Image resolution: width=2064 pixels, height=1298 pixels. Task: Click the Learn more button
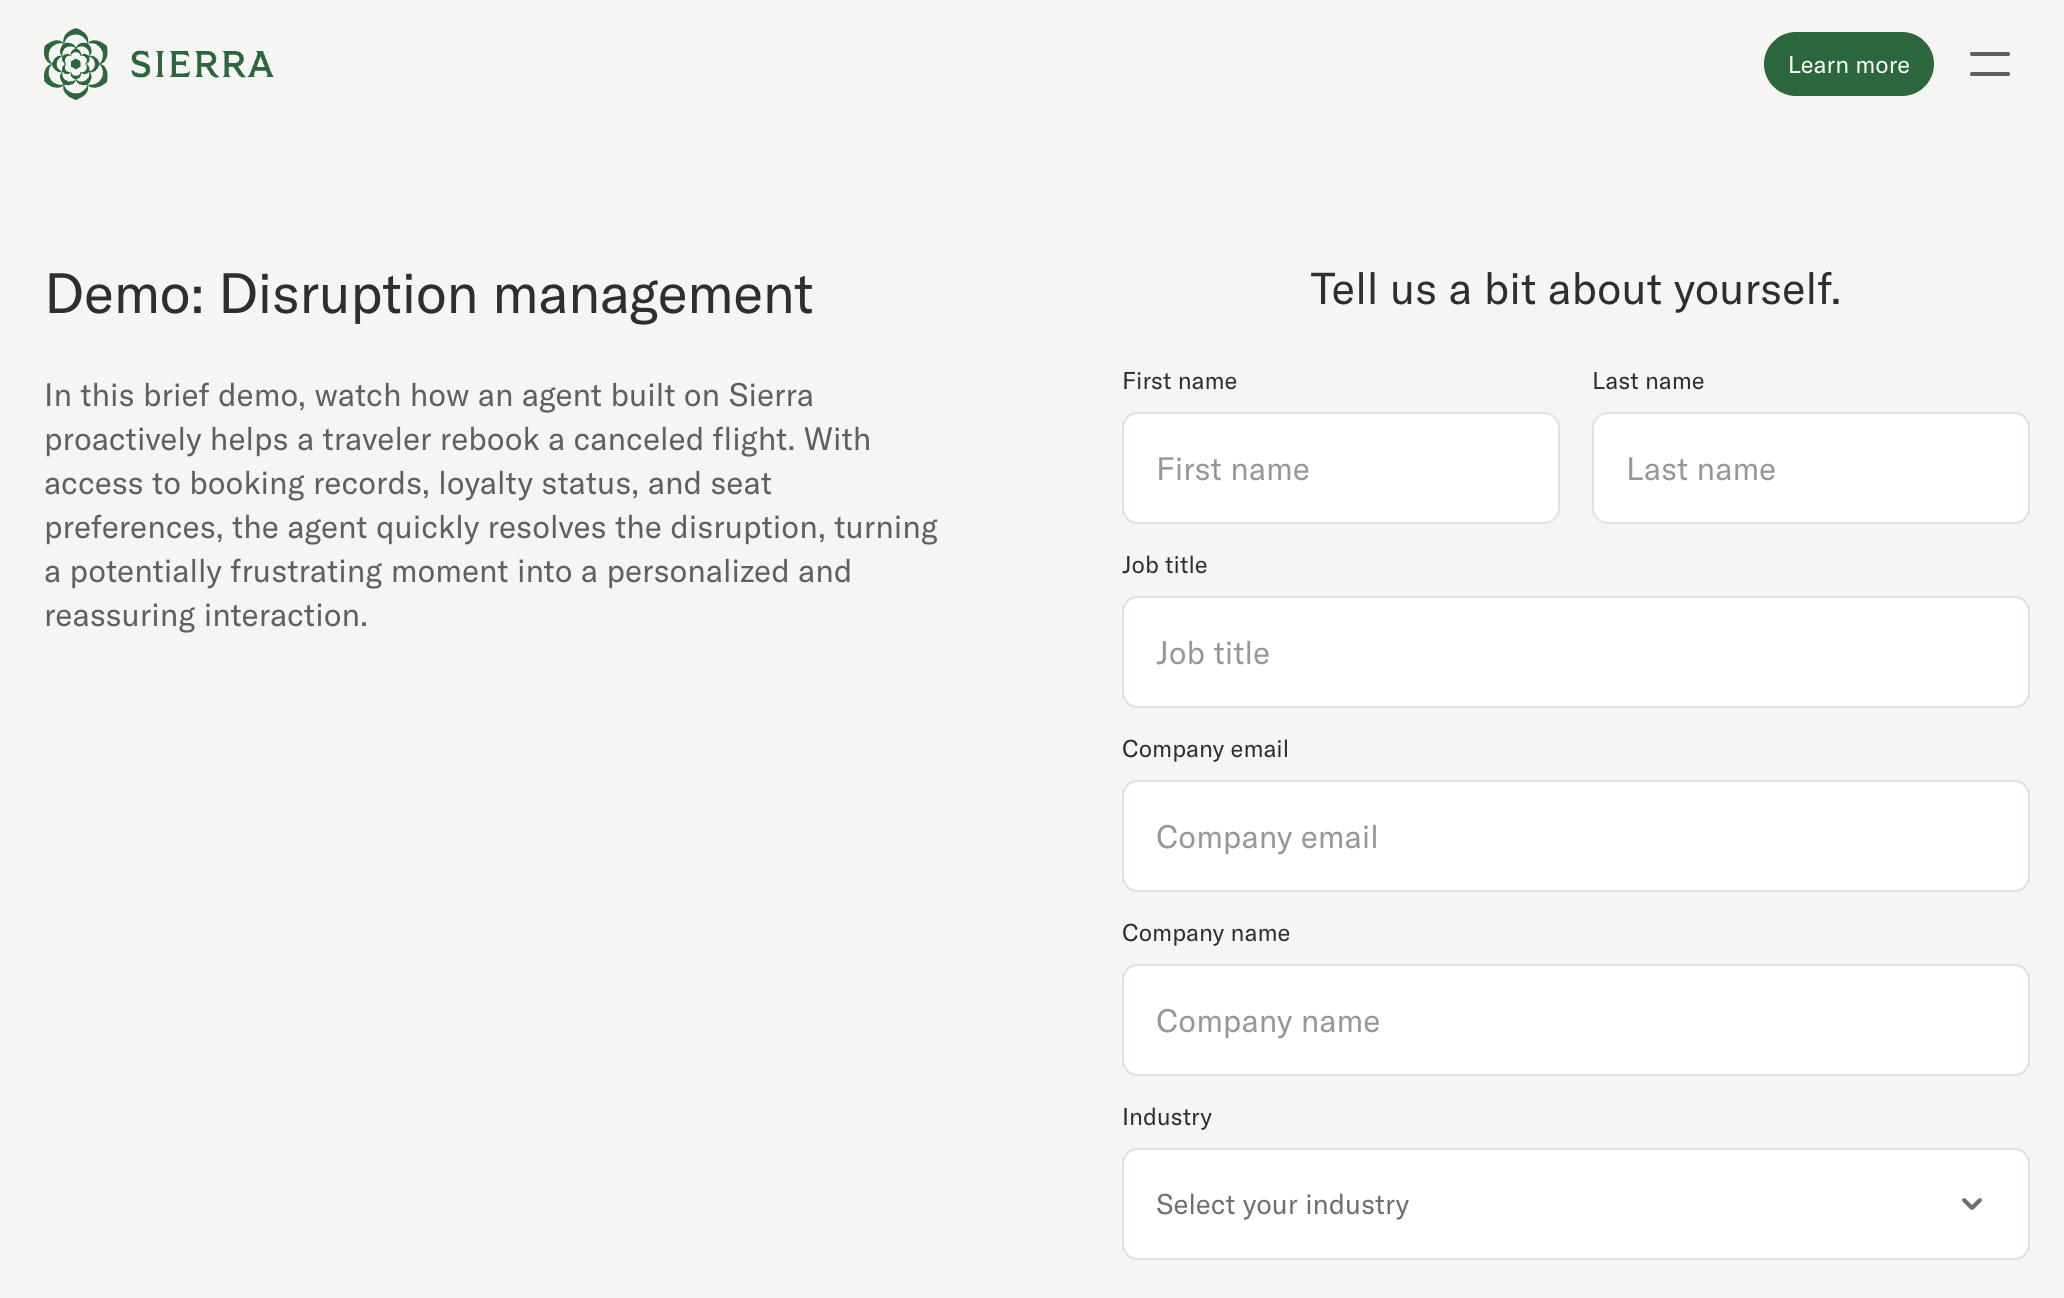coord(1848,64)
